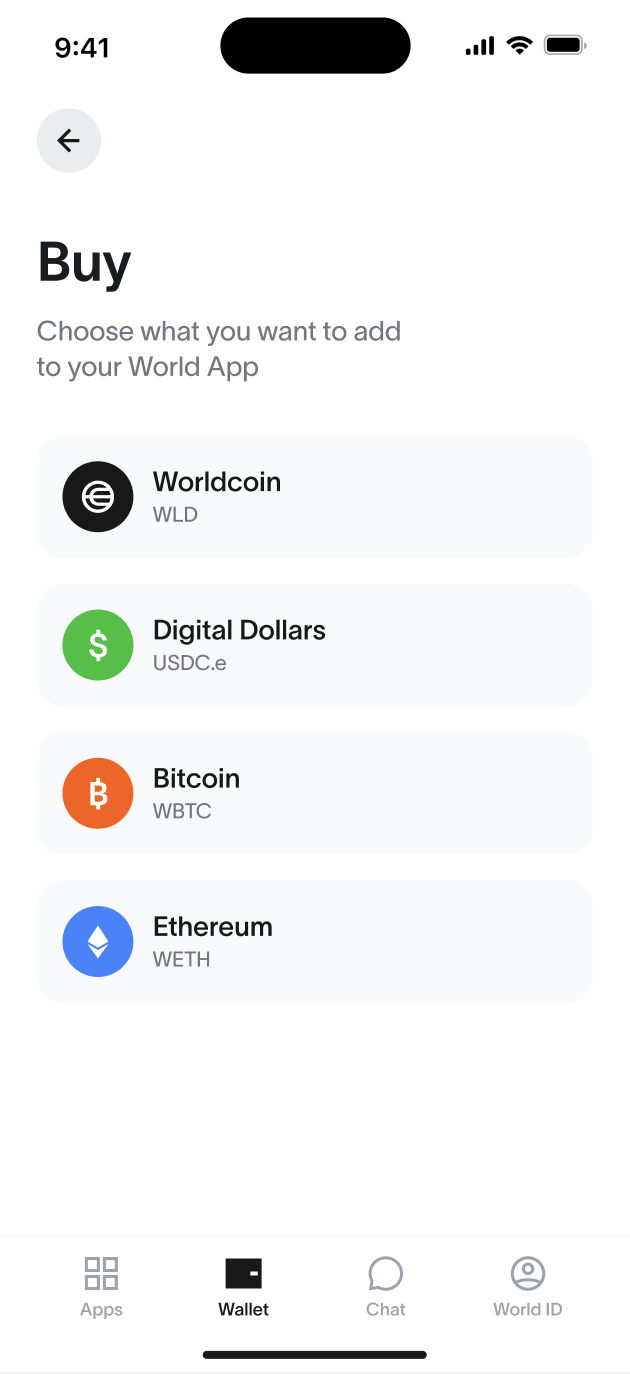Tap the home indicator bar
Viewport: 630px width, 1374px height.
point(315,1355)
